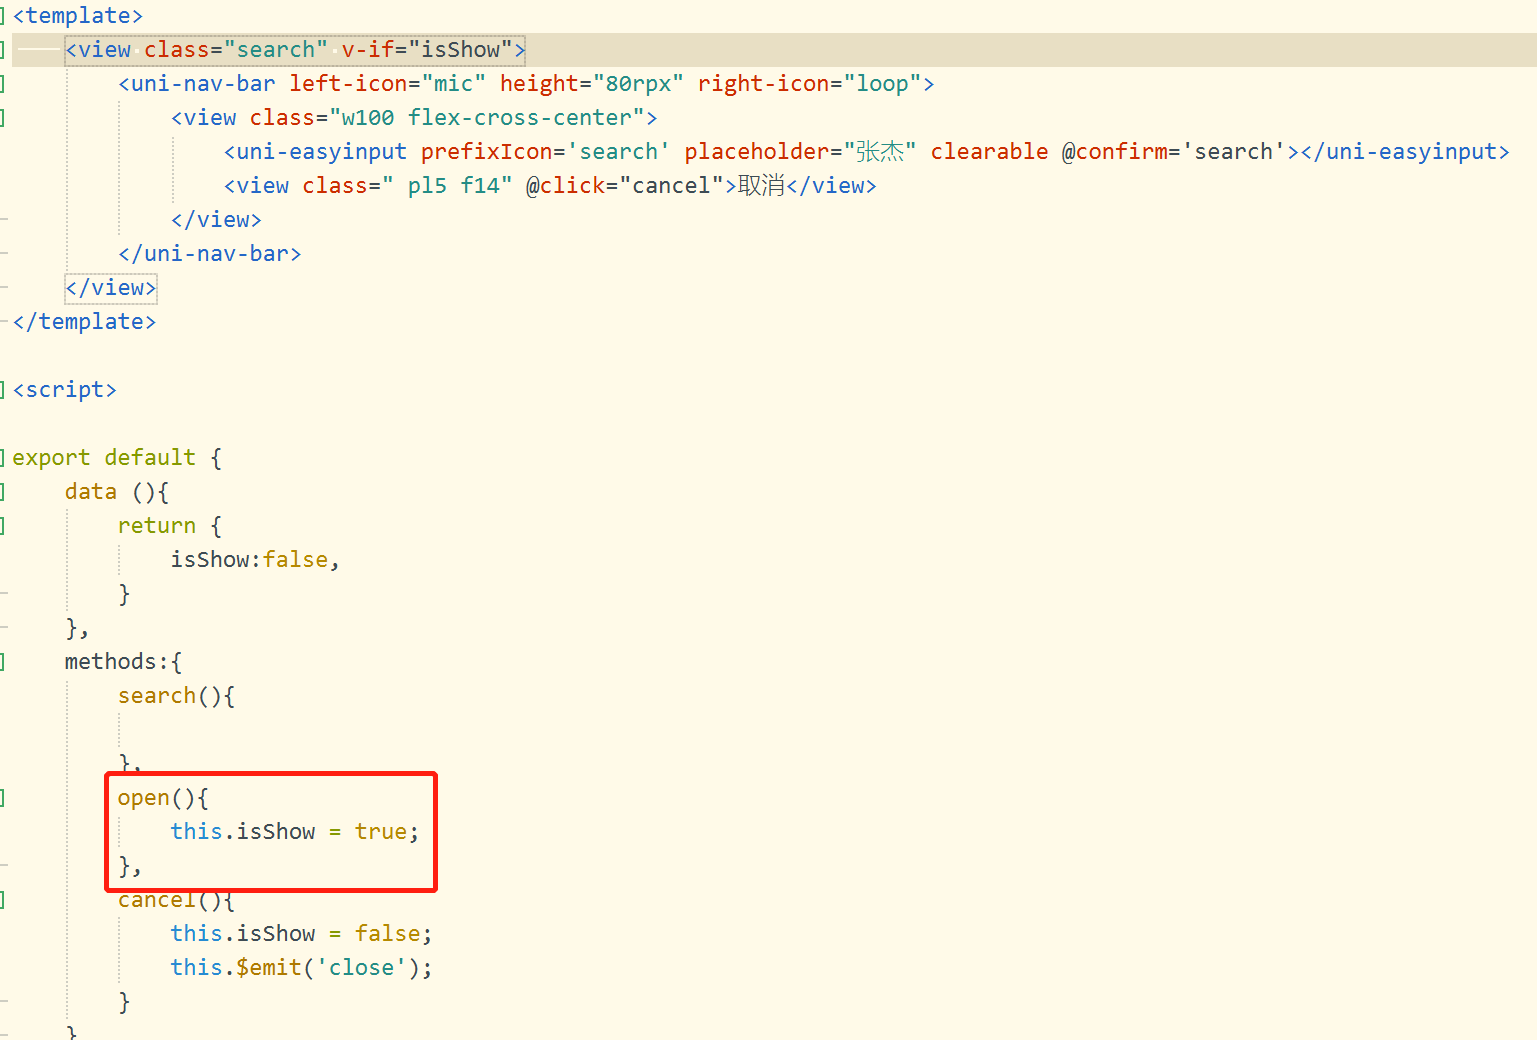The image size is (1537, 1040).
Task: Click the clearable attribute
Action: 989,152
